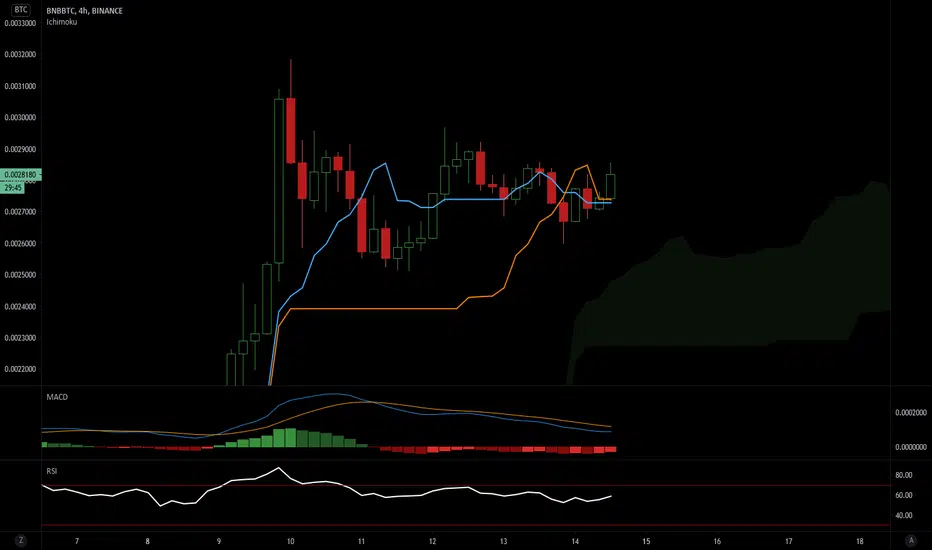Click price axis value 0.0033000
The height and width of the screenshot is (550, 932).
pos(20,23)
